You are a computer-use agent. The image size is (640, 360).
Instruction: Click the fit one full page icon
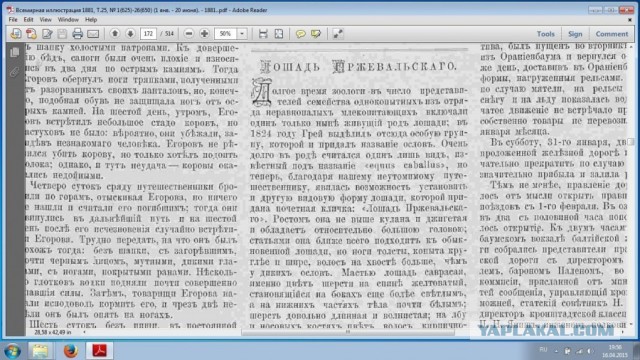pos(279,34)
